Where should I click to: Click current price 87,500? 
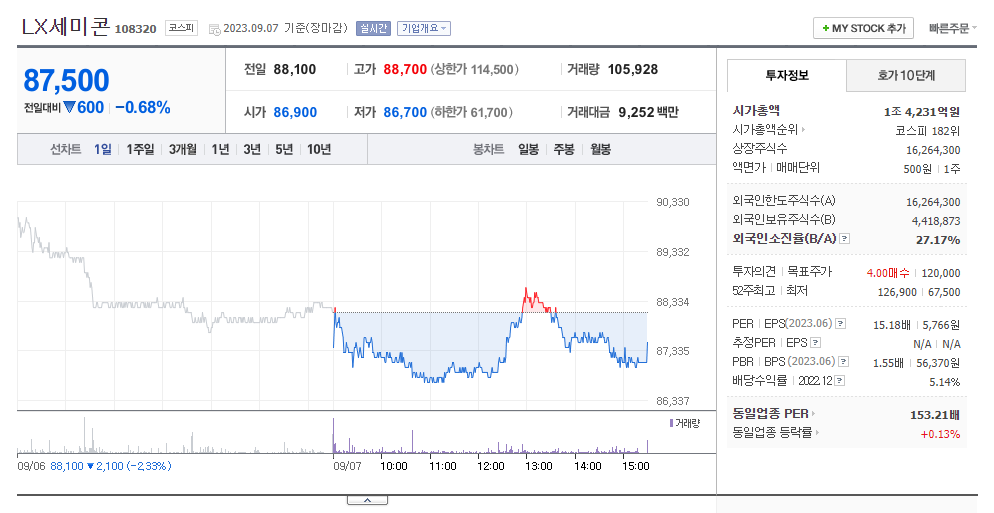[67, 81]
